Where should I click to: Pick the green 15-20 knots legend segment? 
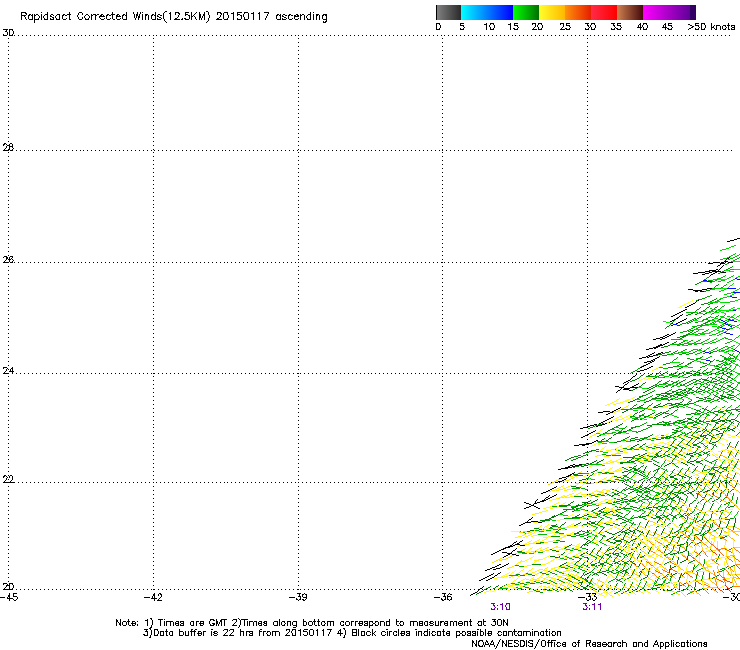tap(526, 12)
